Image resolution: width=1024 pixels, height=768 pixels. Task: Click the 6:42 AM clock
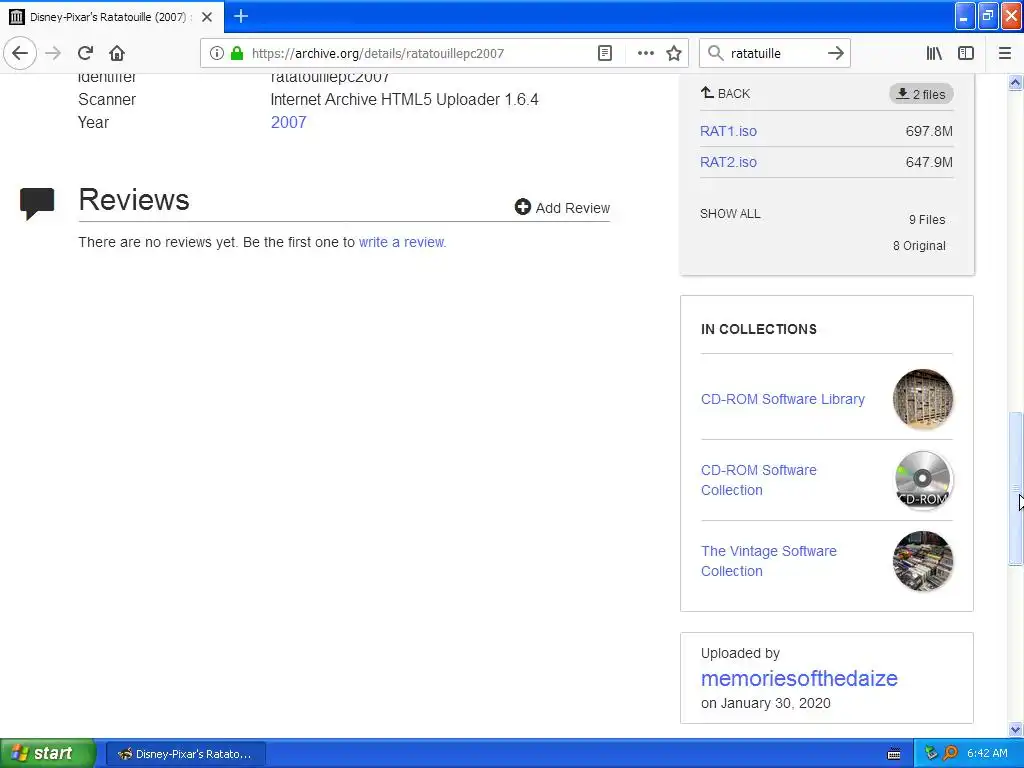pyautogui.click(x=987, y=753)
